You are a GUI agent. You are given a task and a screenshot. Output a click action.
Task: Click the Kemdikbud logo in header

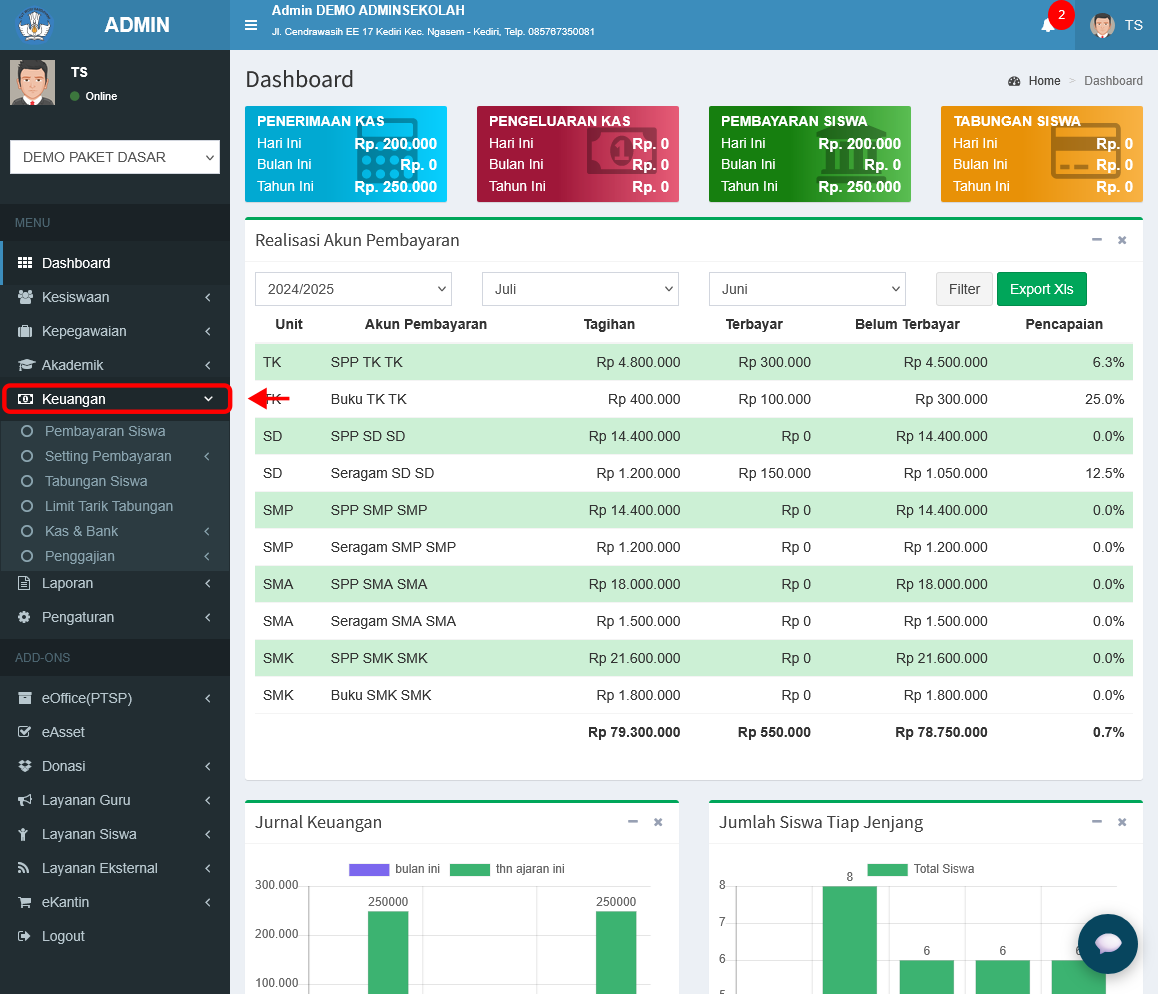coord(34,24)
